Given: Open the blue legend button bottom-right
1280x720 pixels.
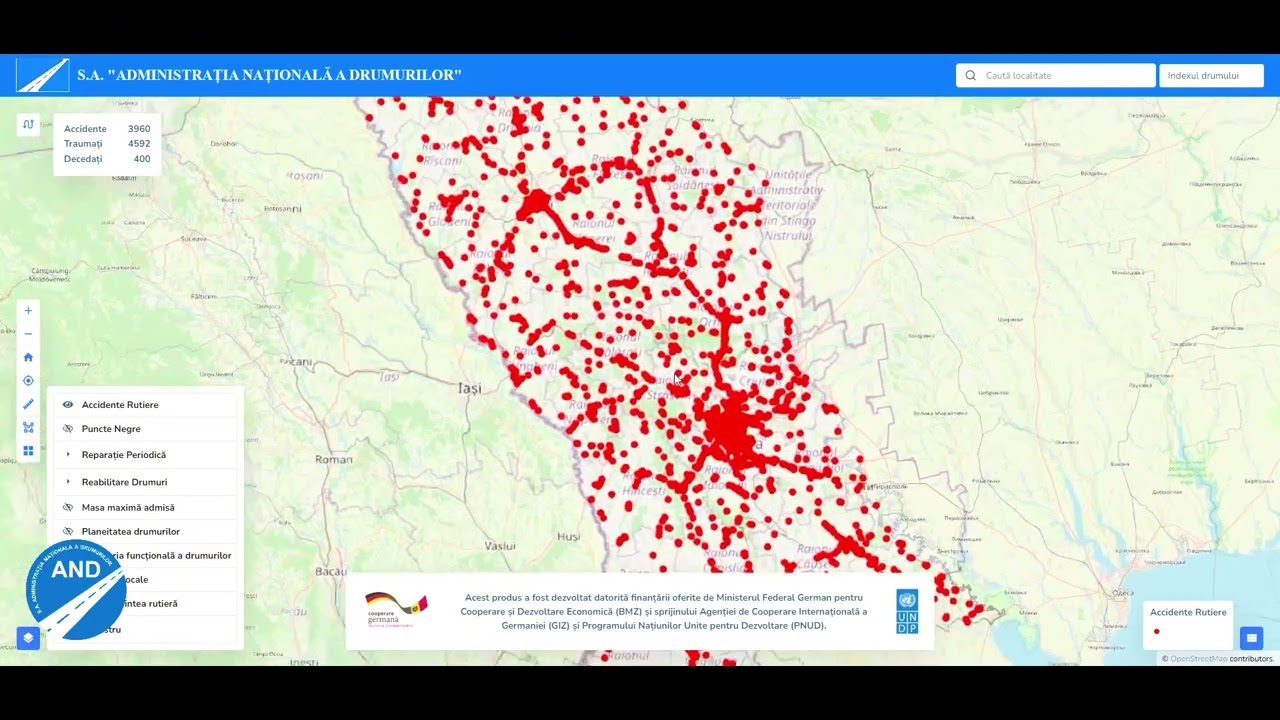Looking at the screenshot, I should (1251, 638).
